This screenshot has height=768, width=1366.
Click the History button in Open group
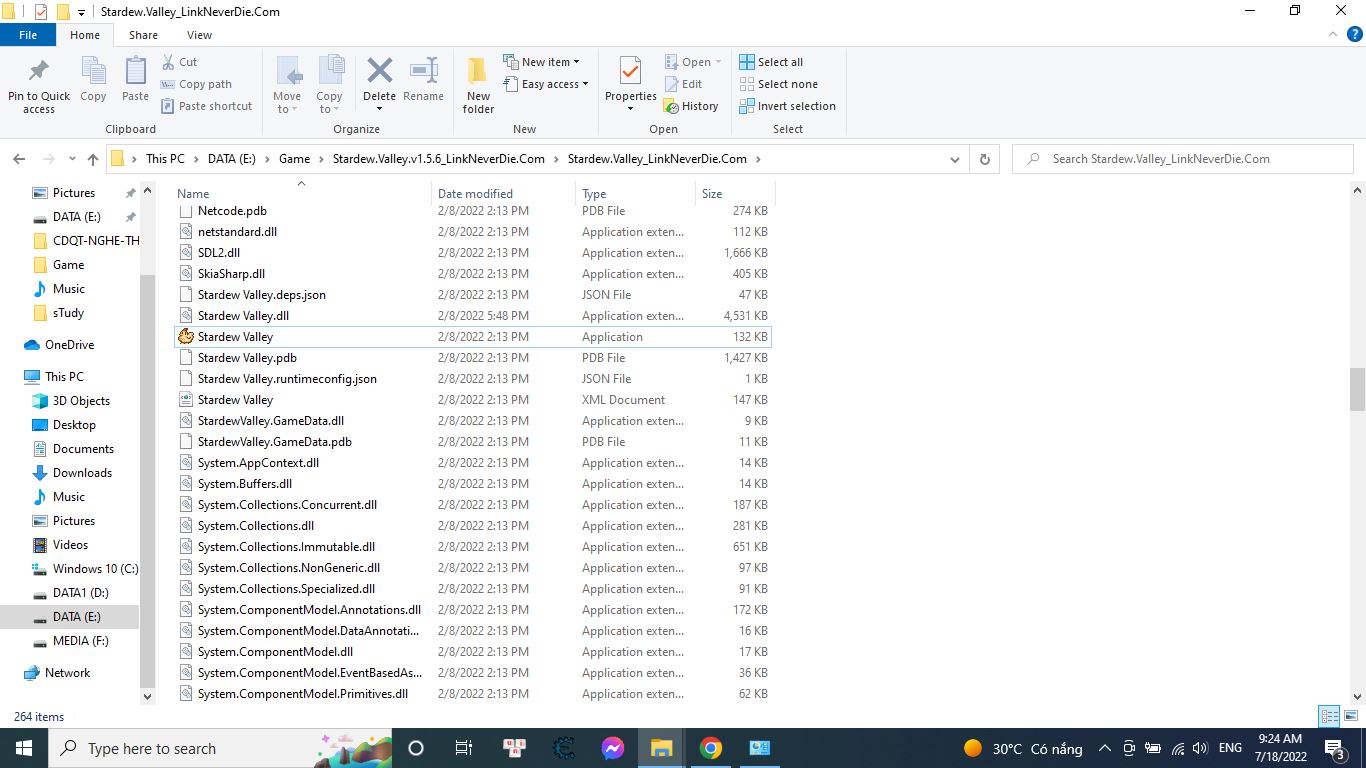[x=691, y=106]
